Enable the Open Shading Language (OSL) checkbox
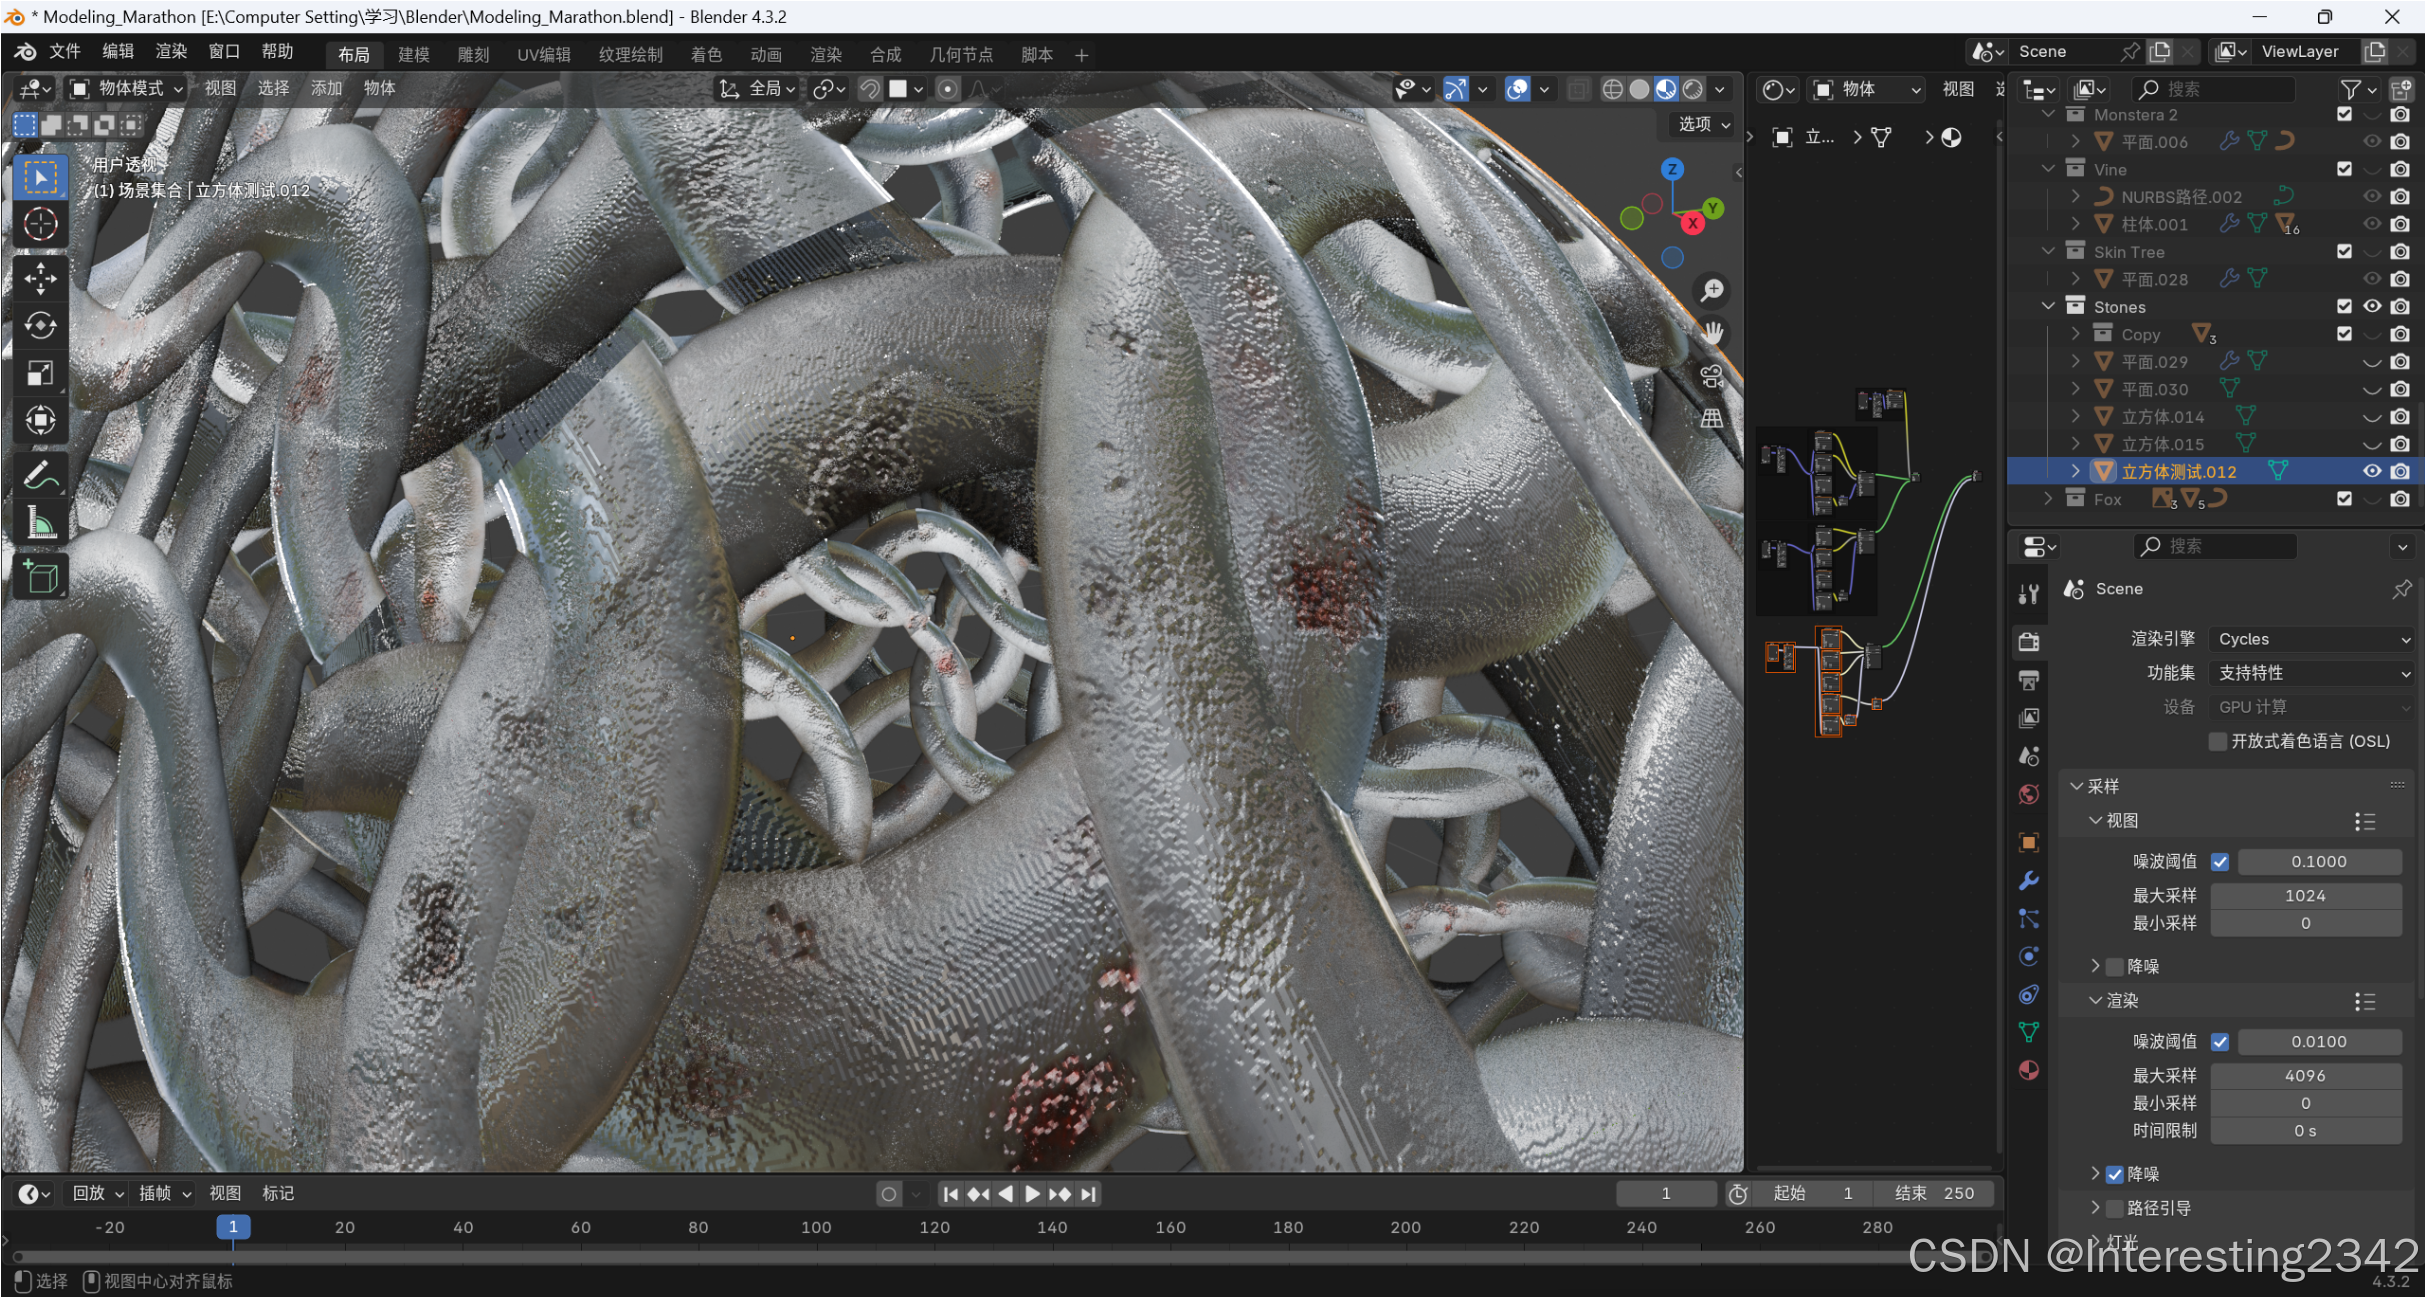2425x1297 pixels. (x=2217, y=741)
